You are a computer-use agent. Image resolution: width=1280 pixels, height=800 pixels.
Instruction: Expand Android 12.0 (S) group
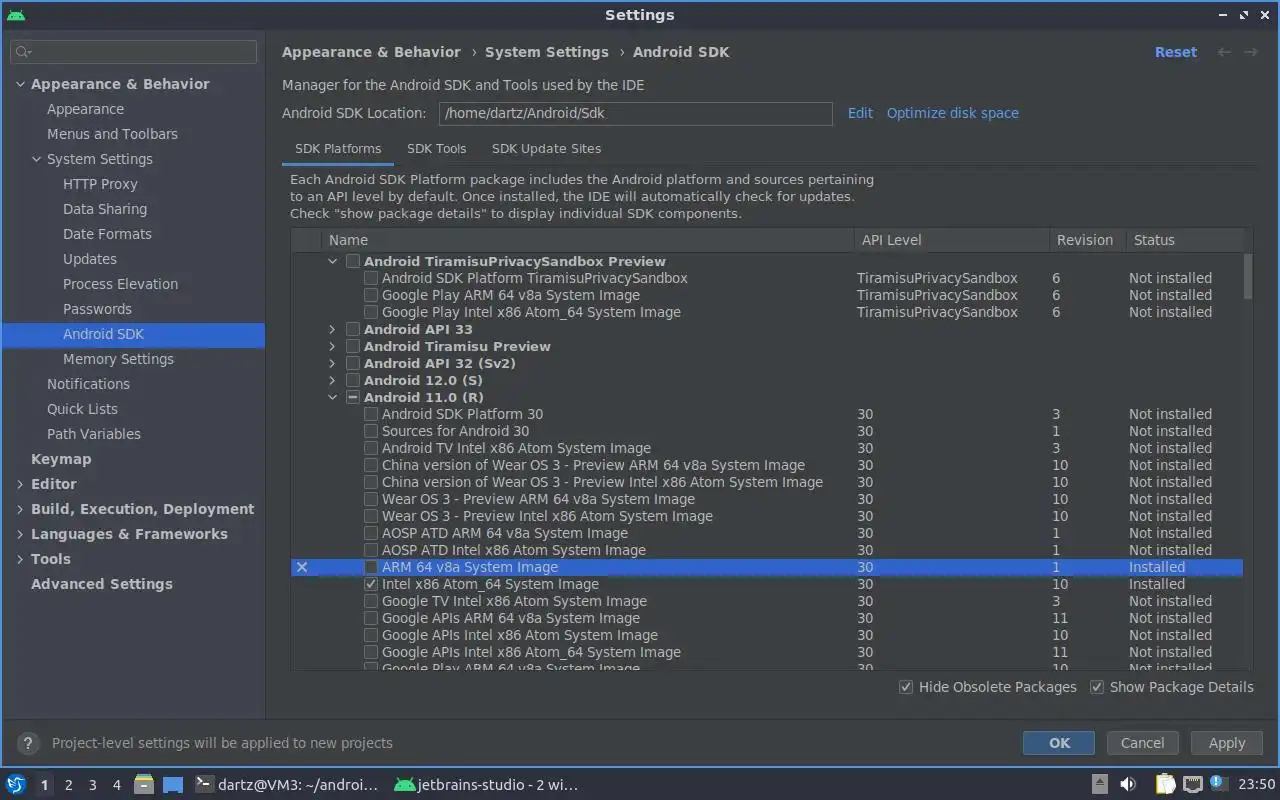click(x=333, y=380)
